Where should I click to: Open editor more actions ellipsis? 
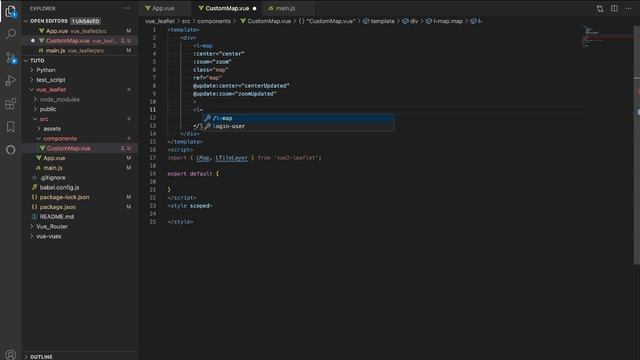tap(629, 8)
